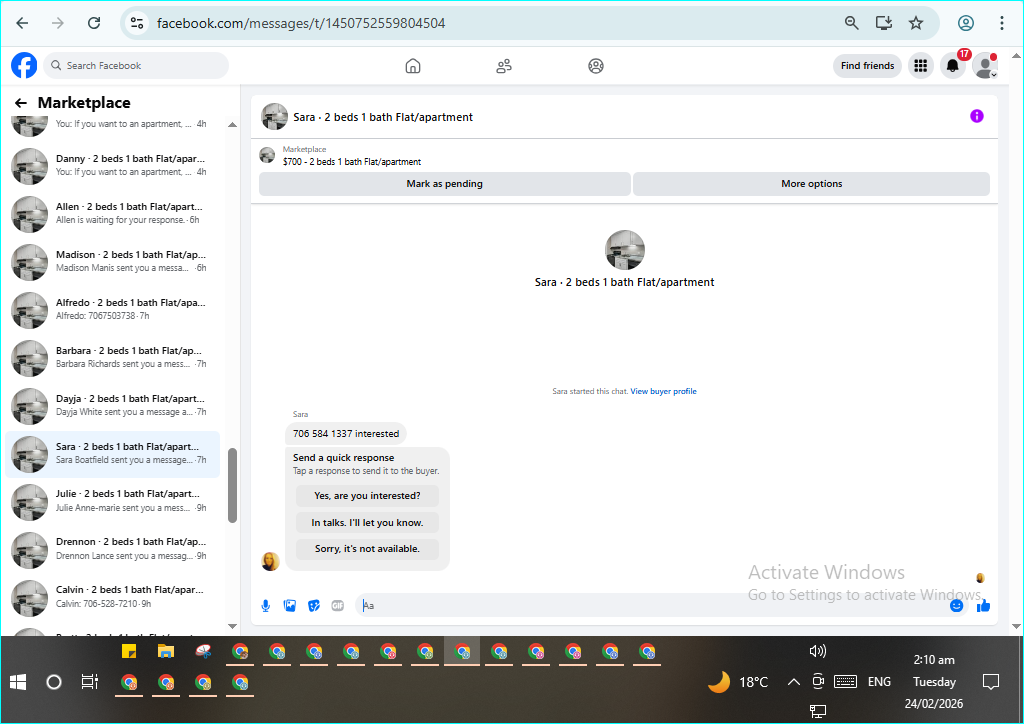This screenshot has width=1024, height=724.
Task: Open Calvin's apartment conversation
Action: pyautogui.click(x=112, y=597)
